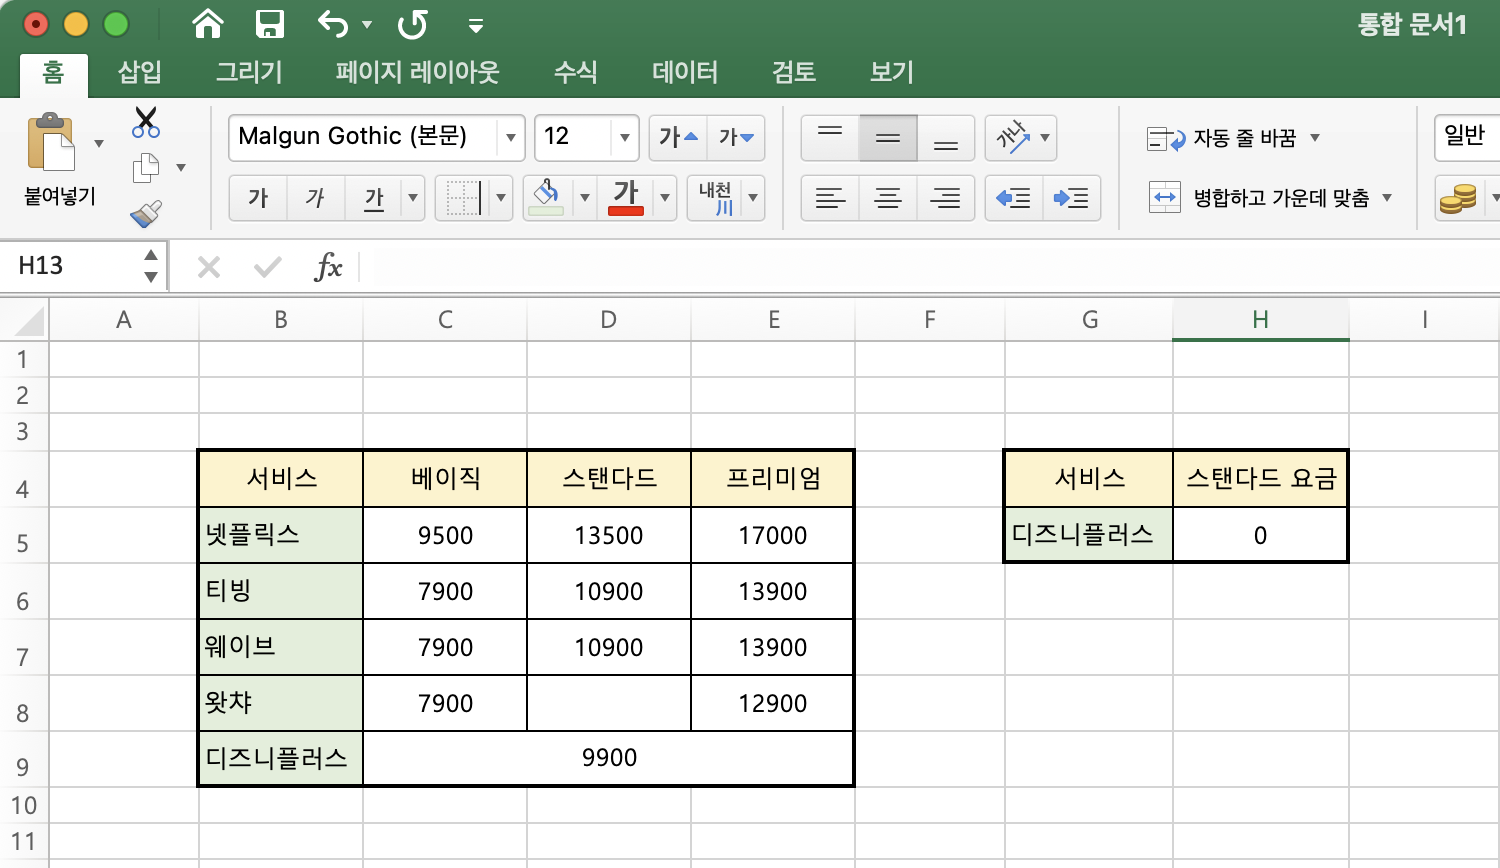Align text to bottom of cell

(x=946, y=138)
